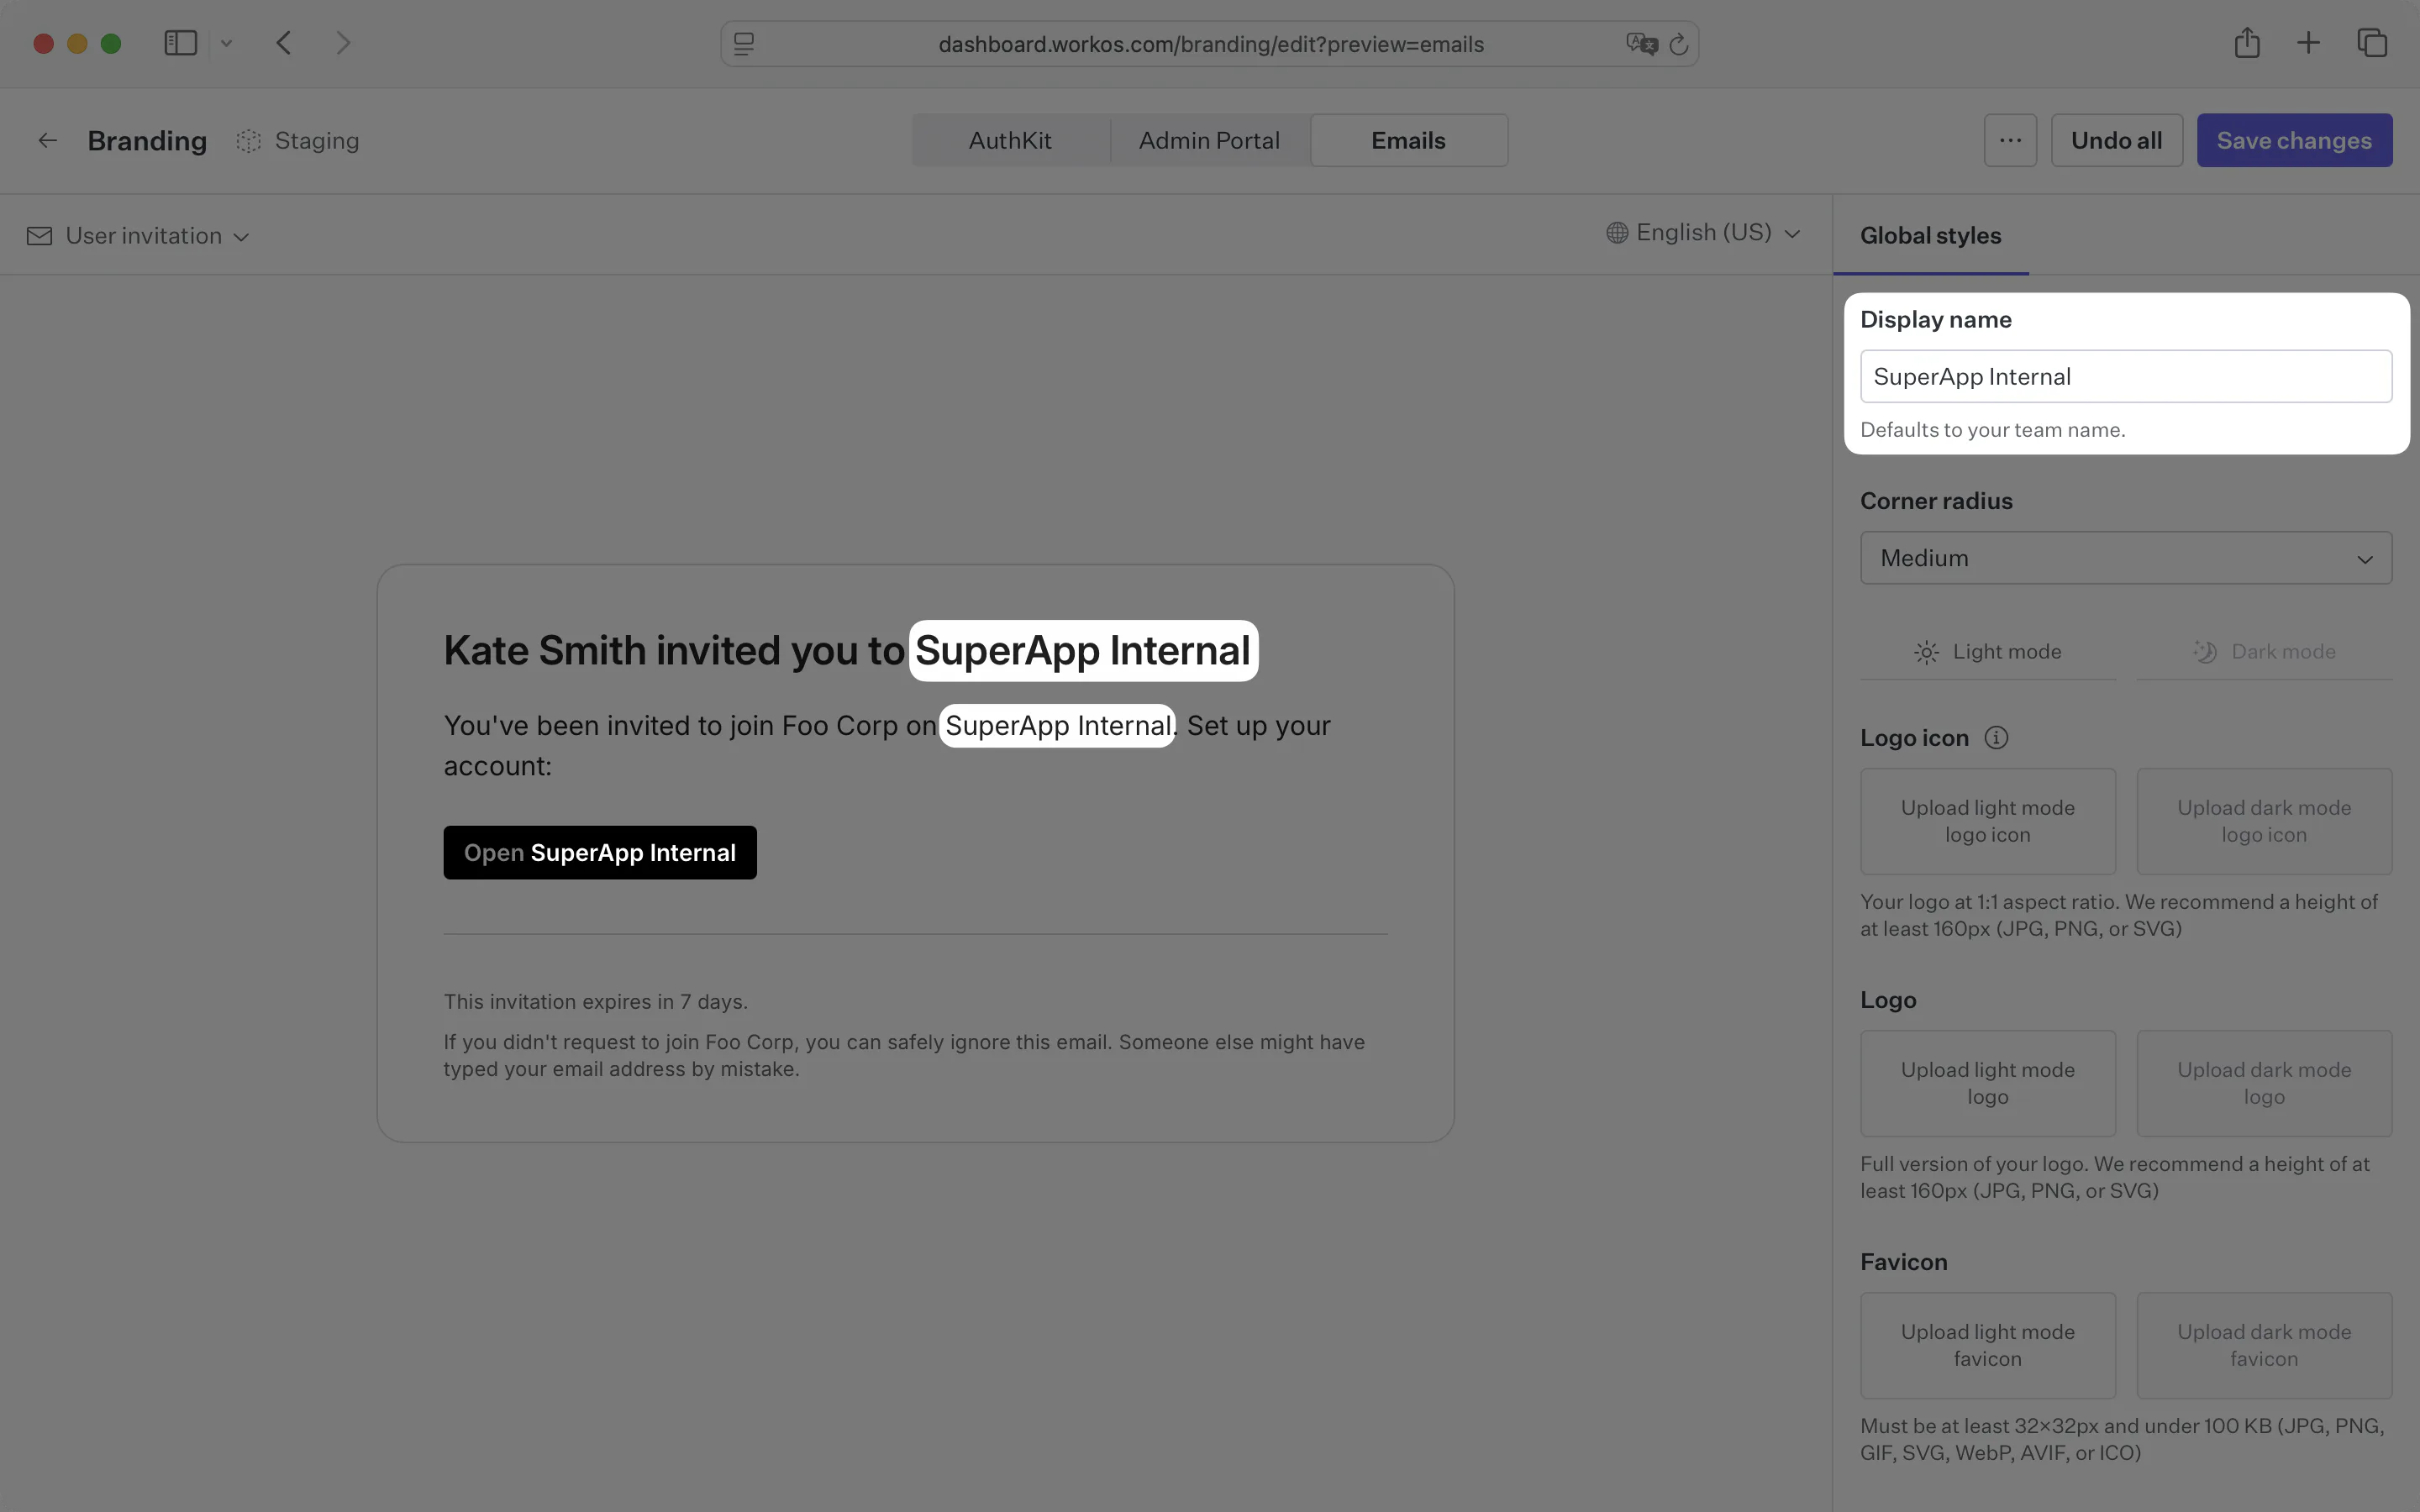Click the email heading SuperApp Internal text
2420x1512 pixels.
[x=1083, y=651]
